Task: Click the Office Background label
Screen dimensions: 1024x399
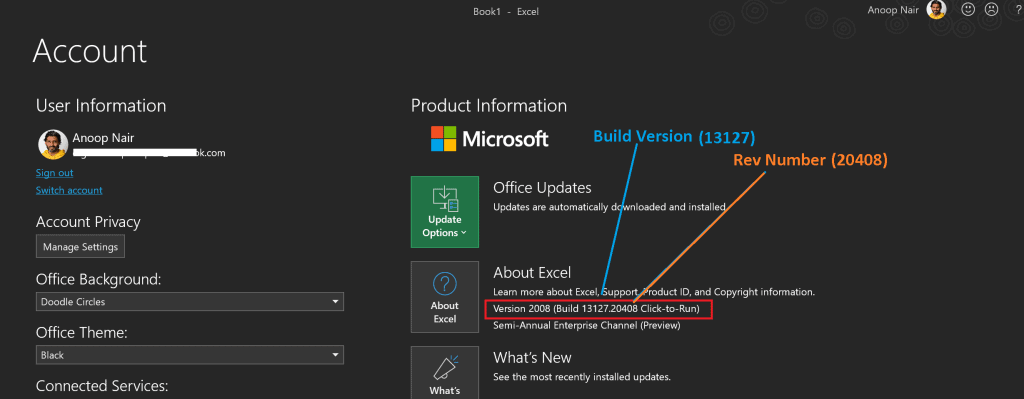Action: (x=98, y=279)
